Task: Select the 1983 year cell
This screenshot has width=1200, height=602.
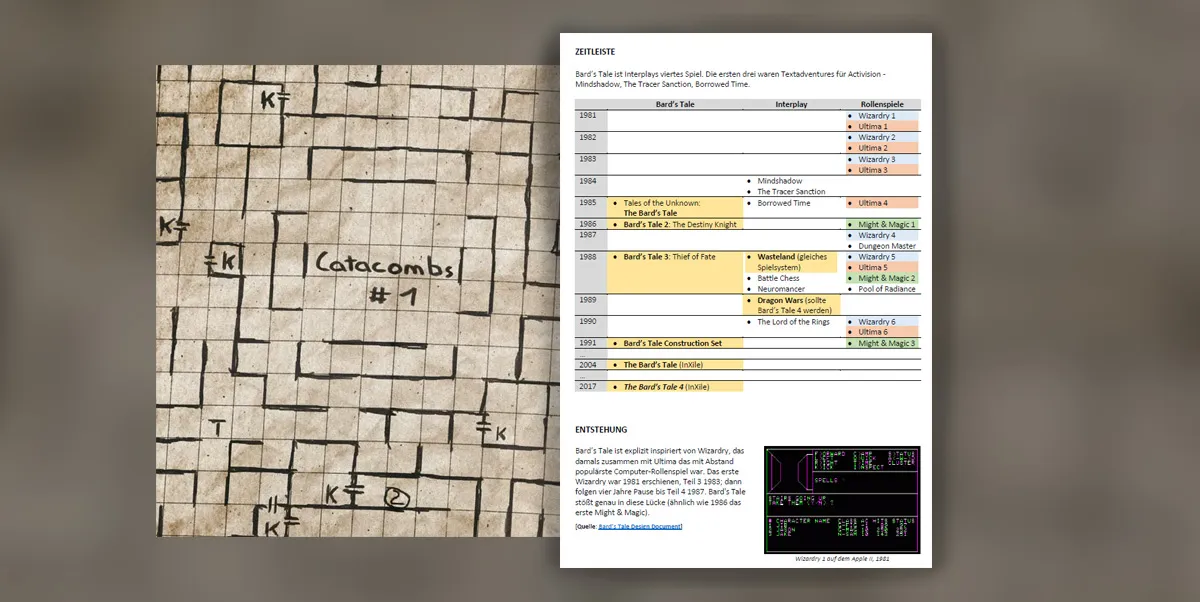Action: [x=591, y=164]
